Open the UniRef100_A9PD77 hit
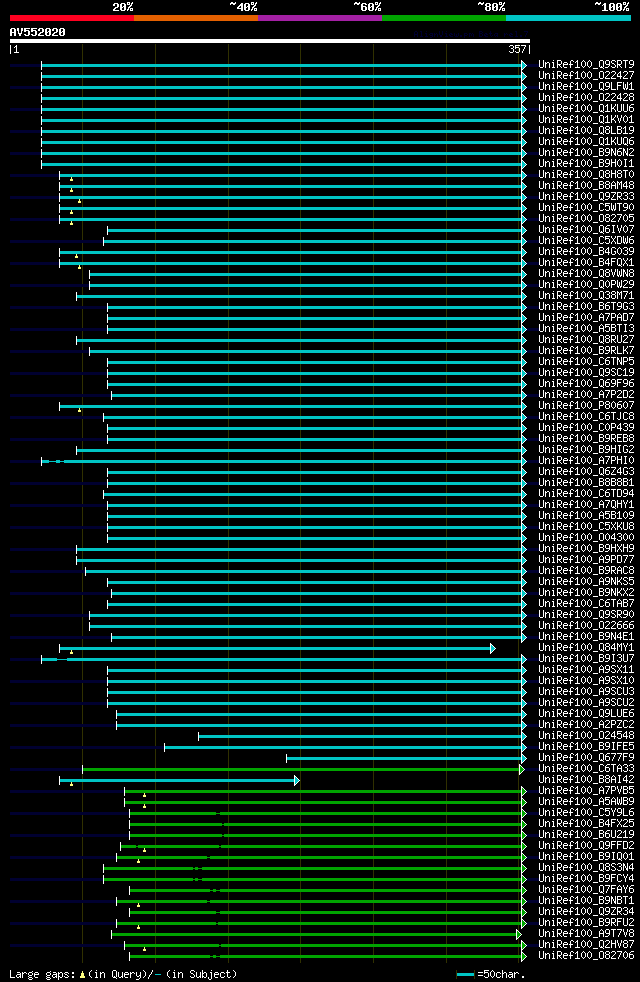640x982 pixels. 586,559
